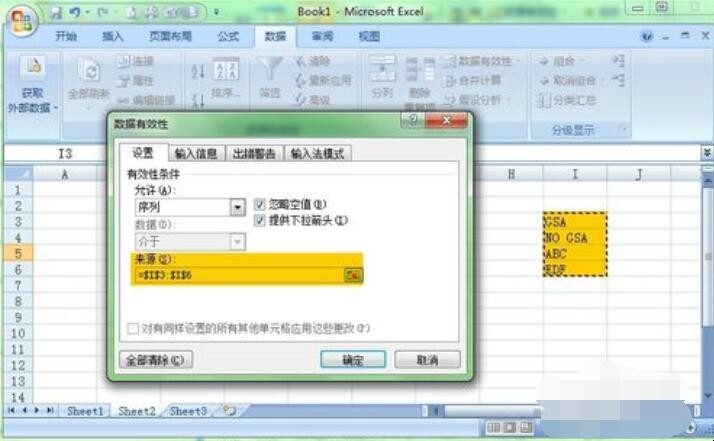
Task: Click the select-all corner of worksheet
Action: [x=19, y=174]
